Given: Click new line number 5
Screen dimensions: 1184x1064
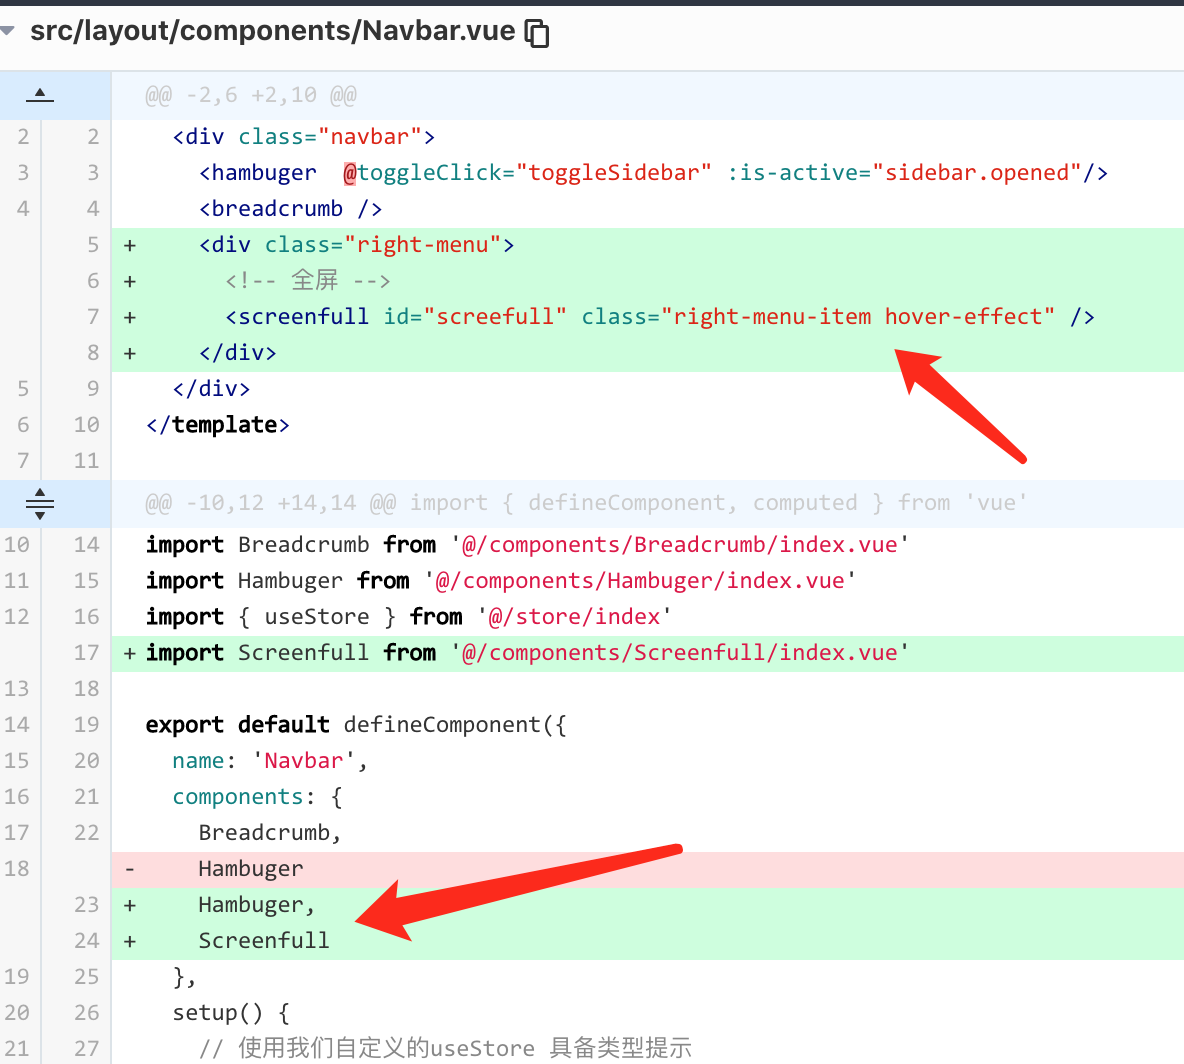Looking at the screenshot, I should (x=93, y=245).
